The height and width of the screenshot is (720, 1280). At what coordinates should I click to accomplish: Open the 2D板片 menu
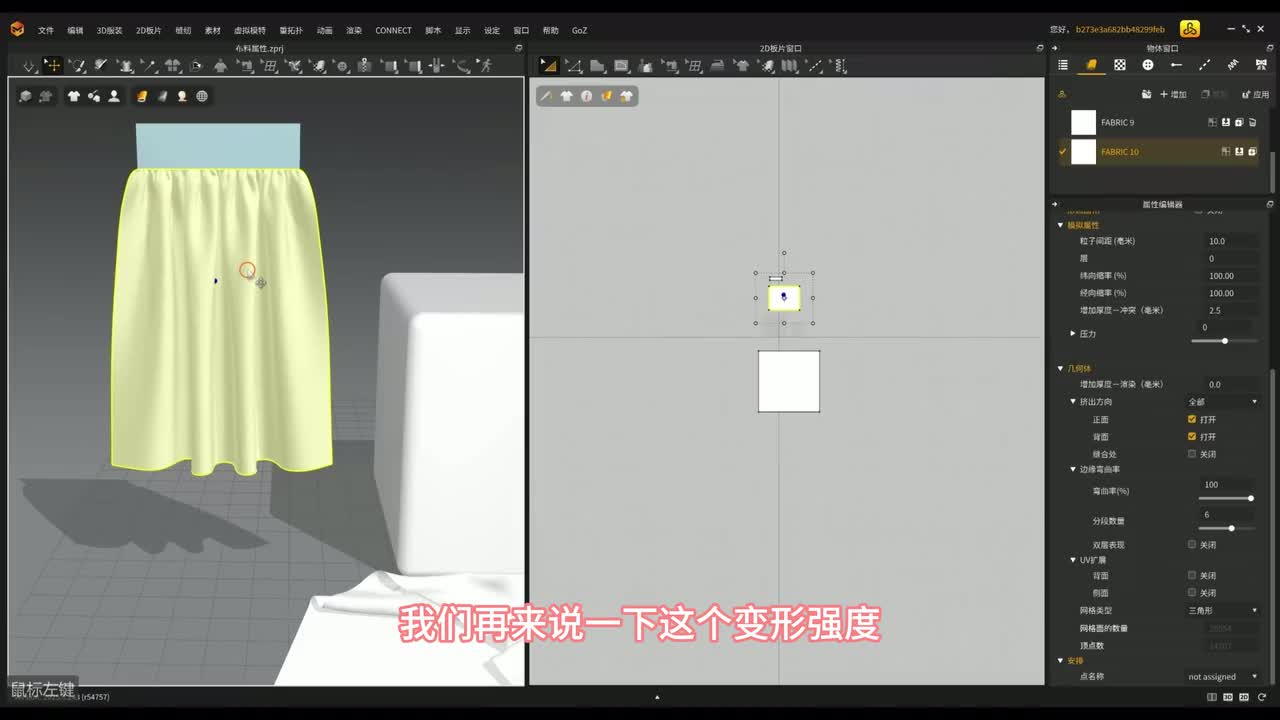coord(148,30)
